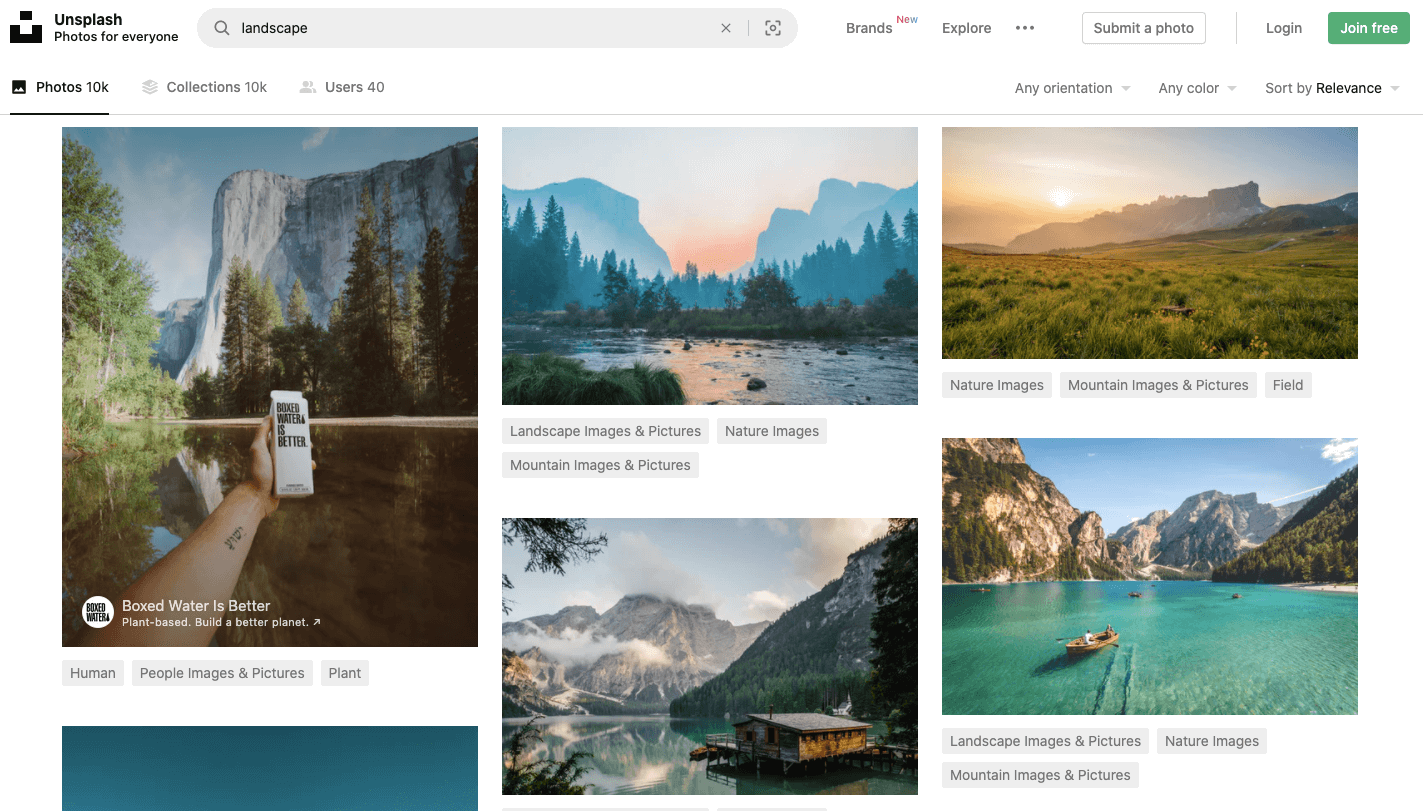The height and width of the screenshot is (811, 1423).
Task: Click Mountain Images & Pictures tag under river photo
Action: pyautogui.click(x=600, y=465)
